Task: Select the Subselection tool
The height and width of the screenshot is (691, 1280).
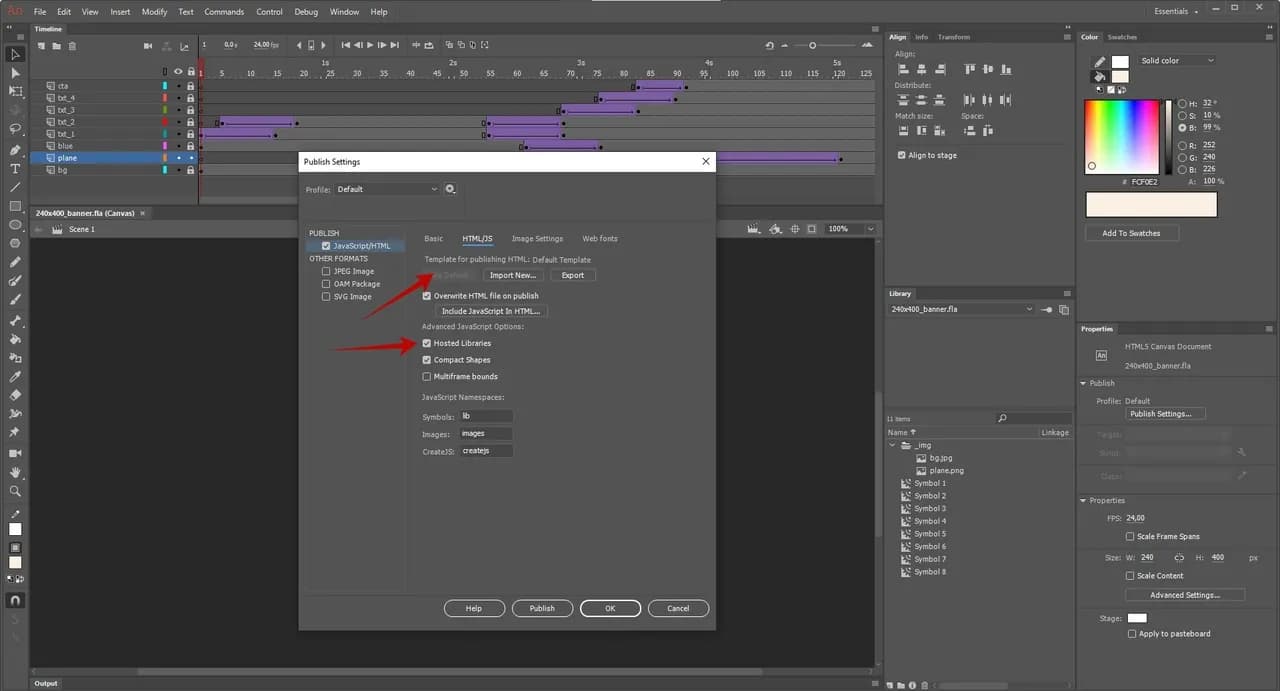Action: coord(15,73)
